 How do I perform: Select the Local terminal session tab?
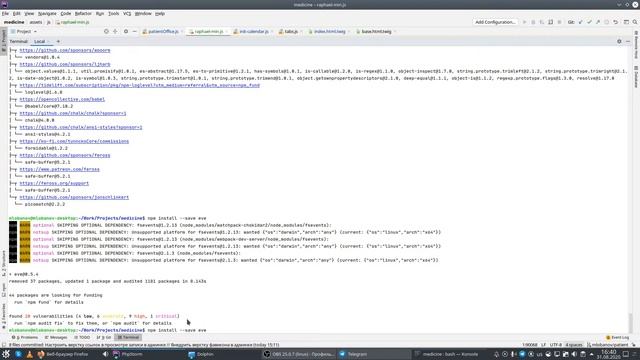(x=41, y=41)
